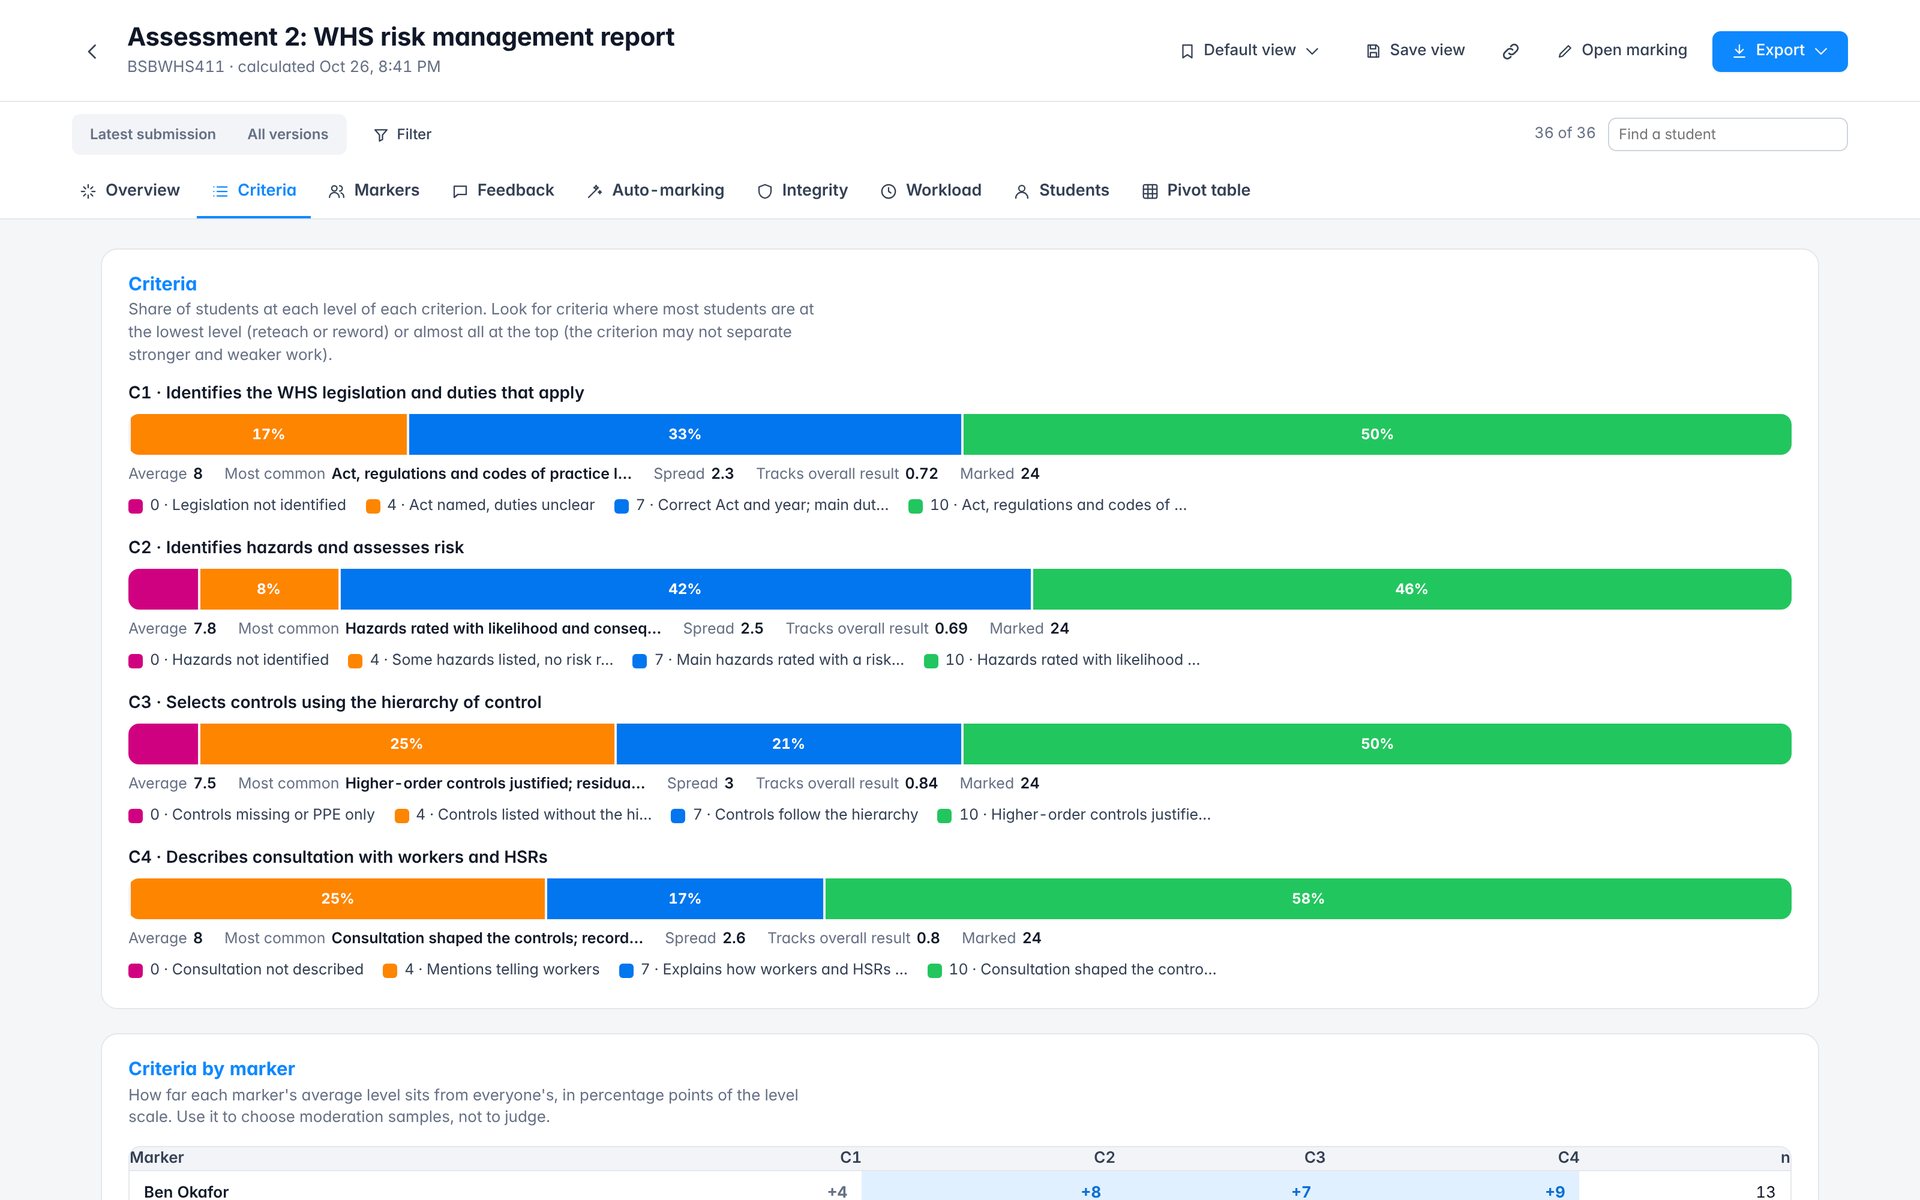Copy link using the chain icon

(x=1510, y=51)
